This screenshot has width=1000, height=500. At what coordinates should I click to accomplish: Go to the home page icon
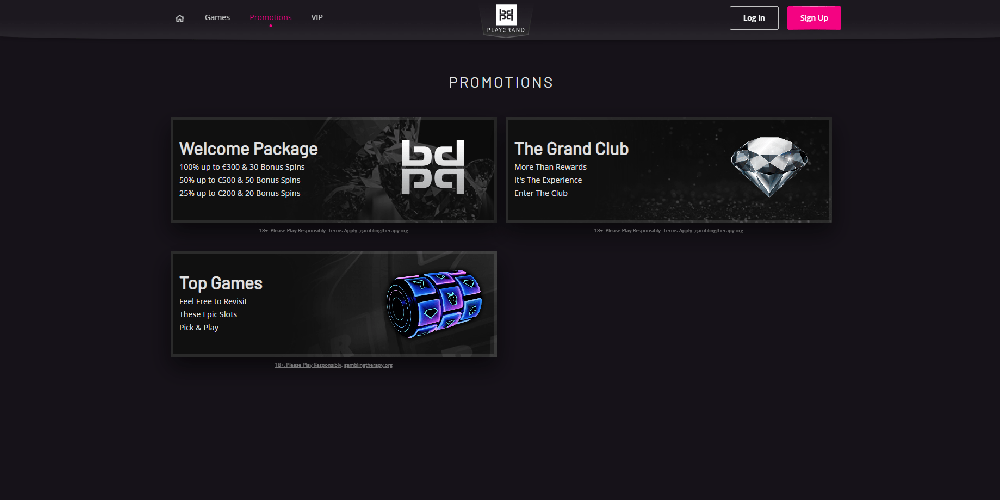coord(180,18)
